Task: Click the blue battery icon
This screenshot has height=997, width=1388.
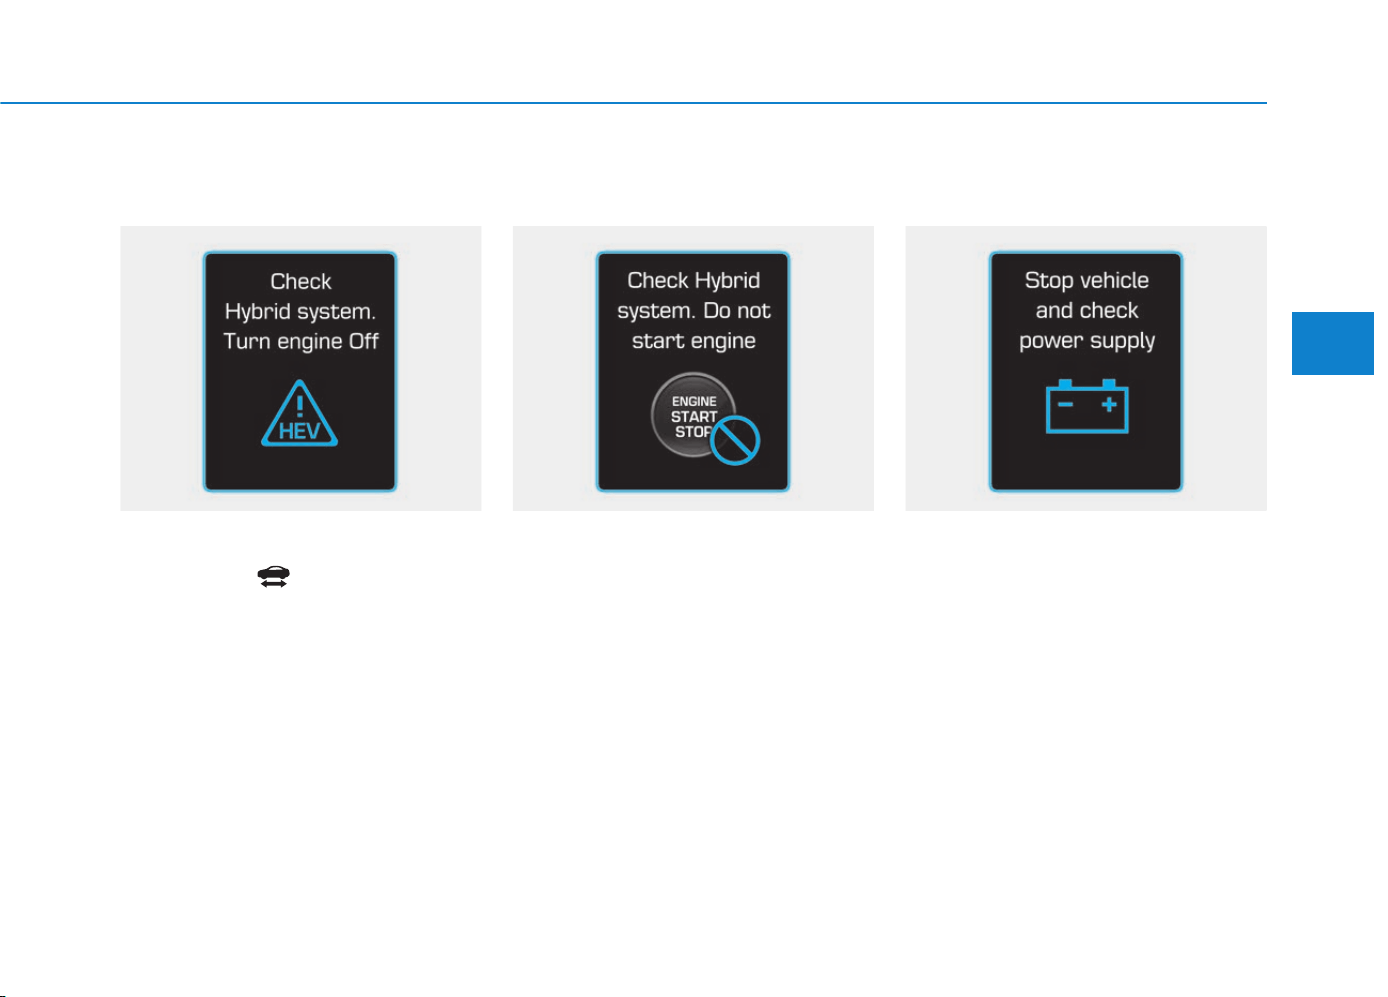Action: tap(1087, 406)
